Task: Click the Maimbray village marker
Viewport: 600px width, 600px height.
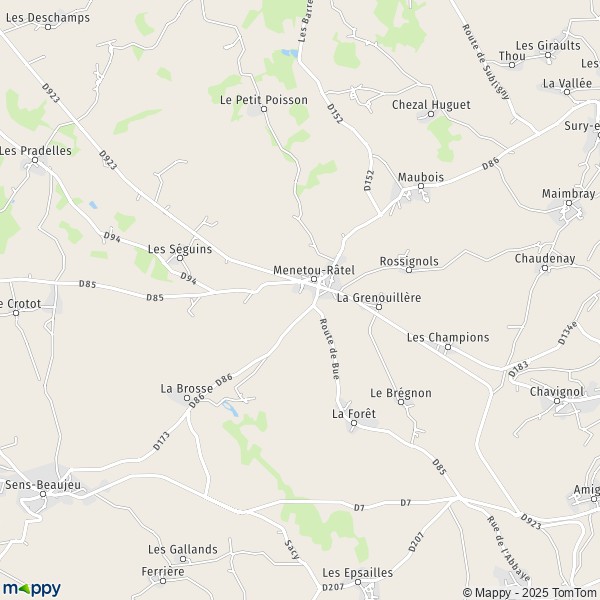Action: [x=569, y=203]
